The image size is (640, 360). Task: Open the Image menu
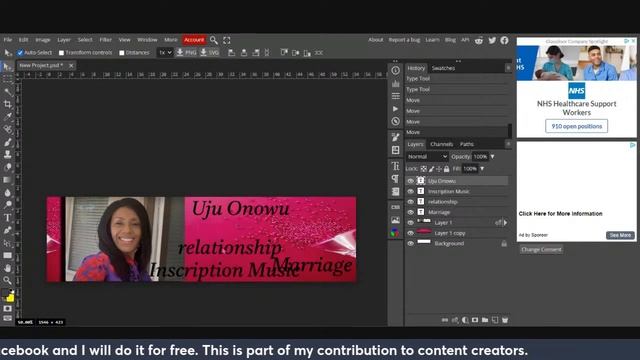point(42,40)
